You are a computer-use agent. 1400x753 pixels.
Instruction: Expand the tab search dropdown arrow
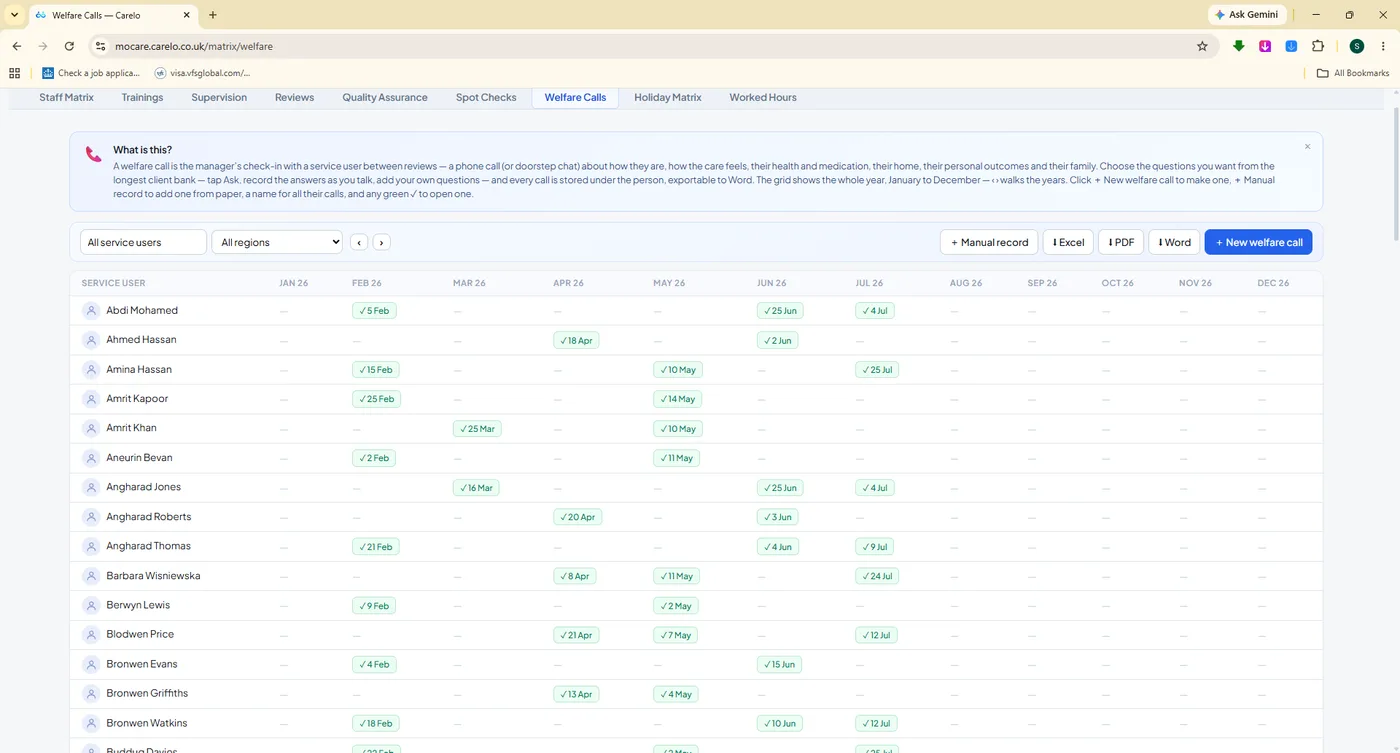(x=14, y=15)
